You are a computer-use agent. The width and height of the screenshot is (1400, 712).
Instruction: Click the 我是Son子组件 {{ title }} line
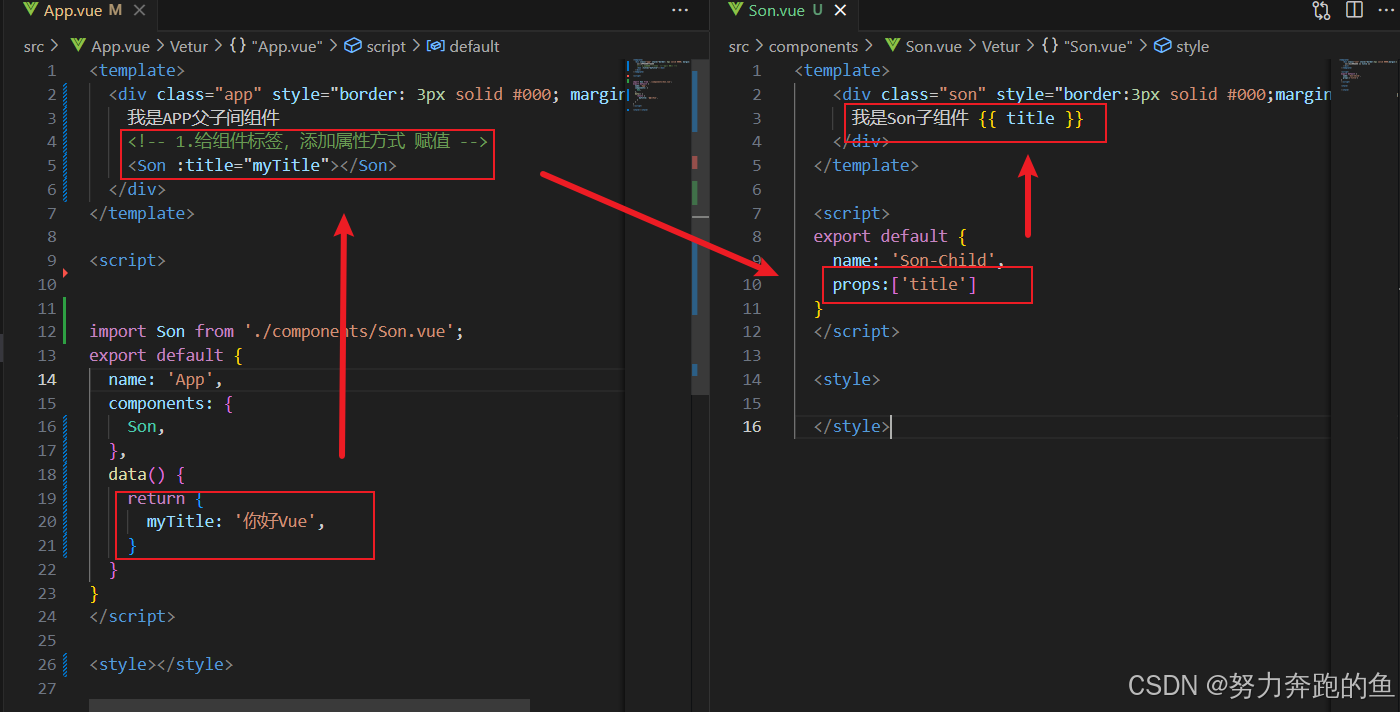[x=967, y=118]
